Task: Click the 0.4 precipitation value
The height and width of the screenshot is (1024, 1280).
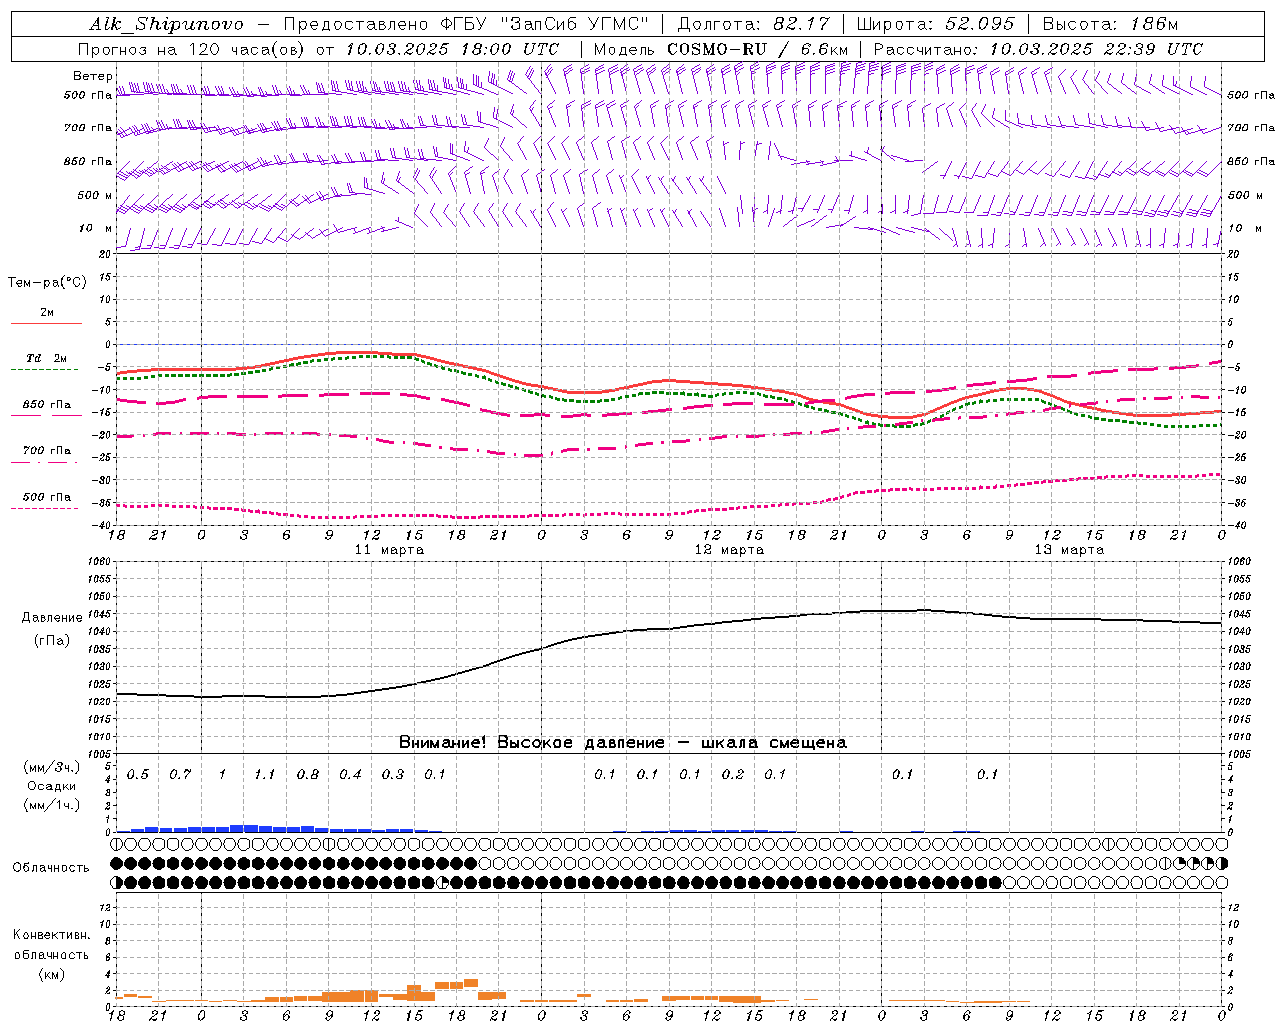Action: point(350,774)
